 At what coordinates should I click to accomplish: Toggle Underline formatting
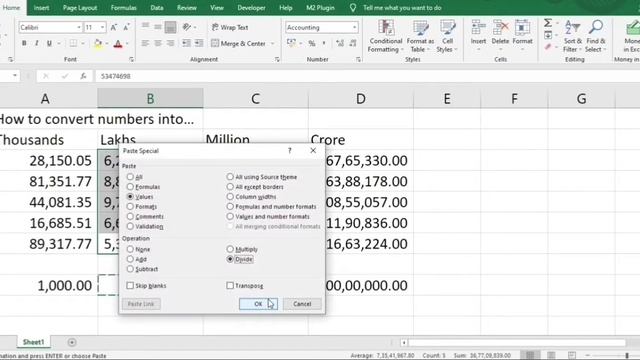tap(49, 43)
